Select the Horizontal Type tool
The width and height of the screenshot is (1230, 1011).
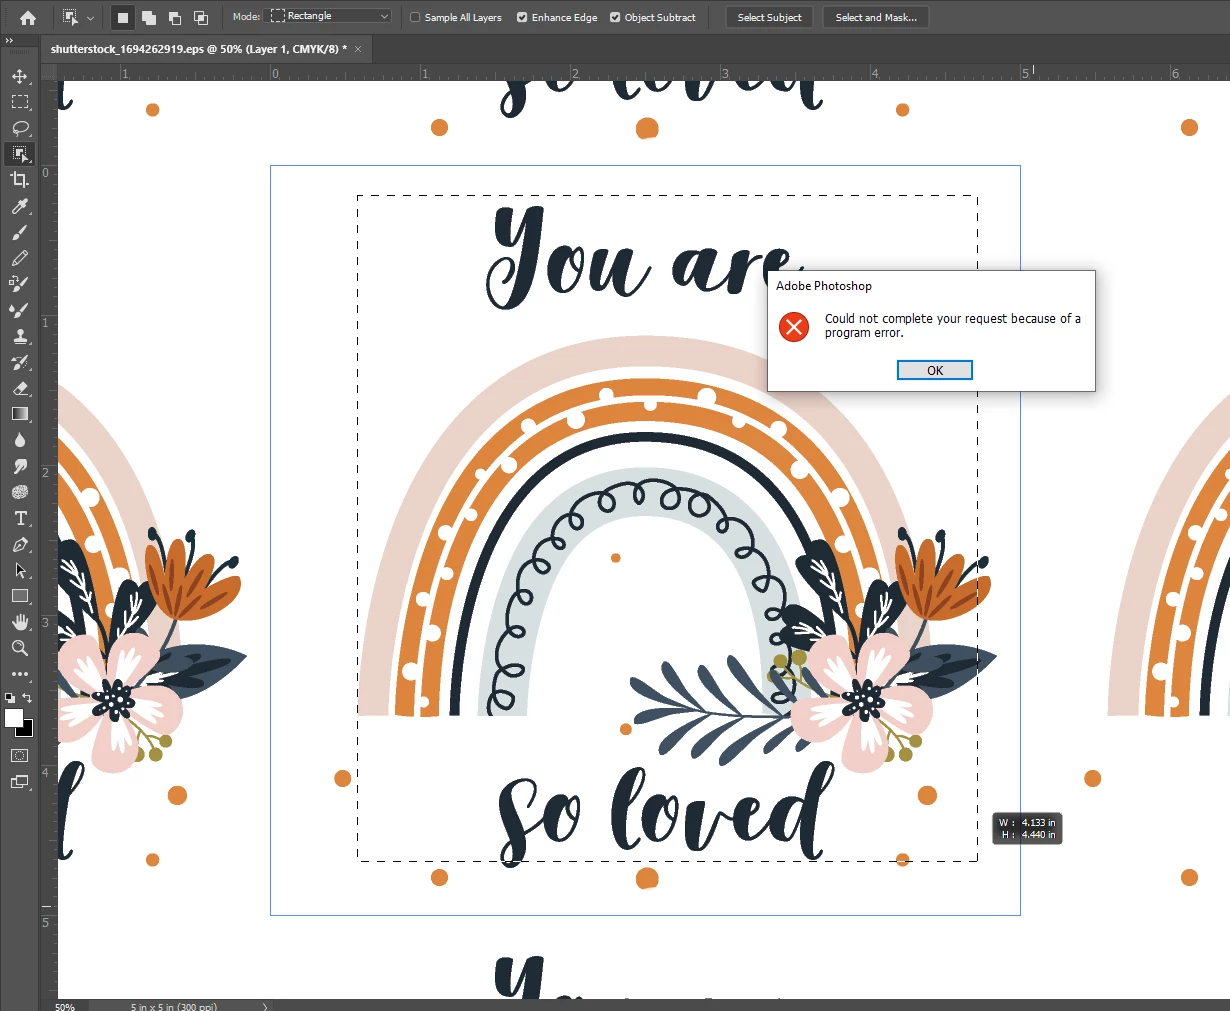tap(19, 518)
